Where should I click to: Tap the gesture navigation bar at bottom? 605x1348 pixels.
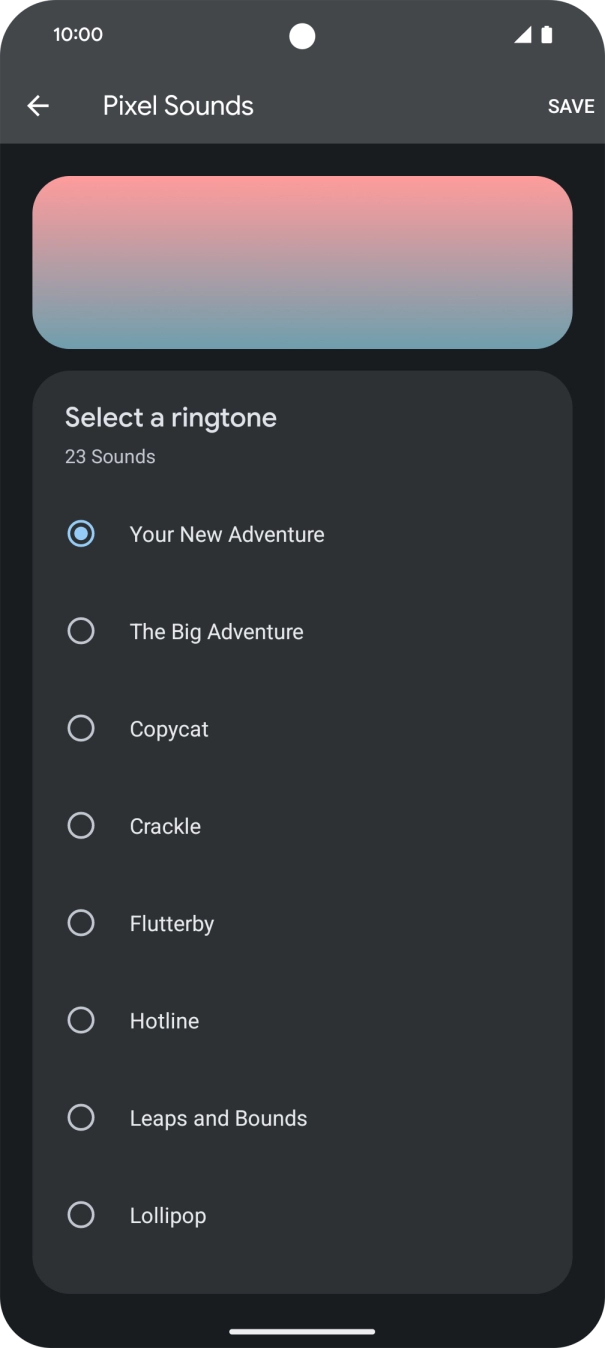pos(302,1331)
